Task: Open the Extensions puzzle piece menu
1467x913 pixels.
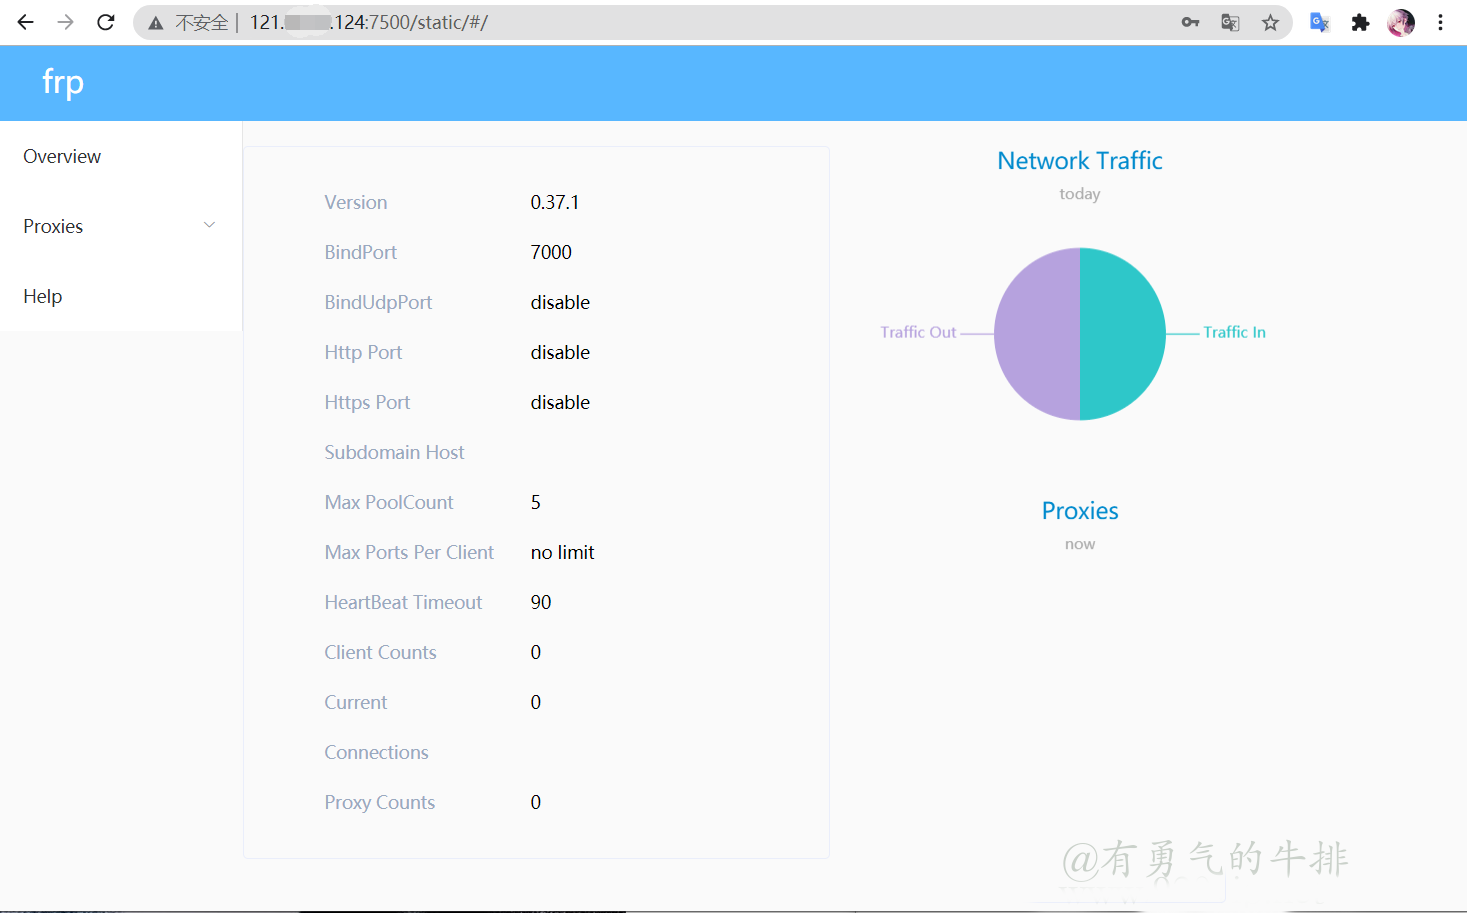Action: click(1360, 22)
